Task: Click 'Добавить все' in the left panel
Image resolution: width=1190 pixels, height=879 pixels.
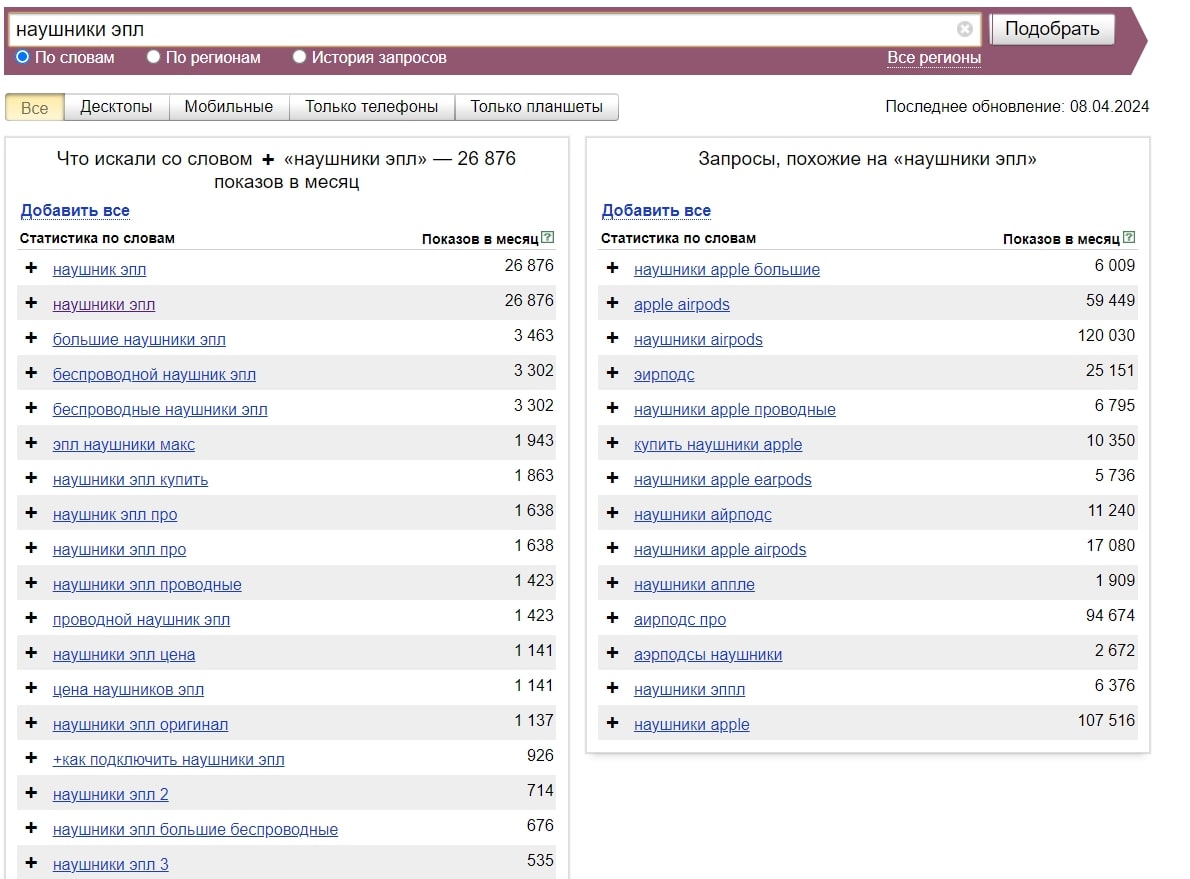Action: (x=75, y=210)
